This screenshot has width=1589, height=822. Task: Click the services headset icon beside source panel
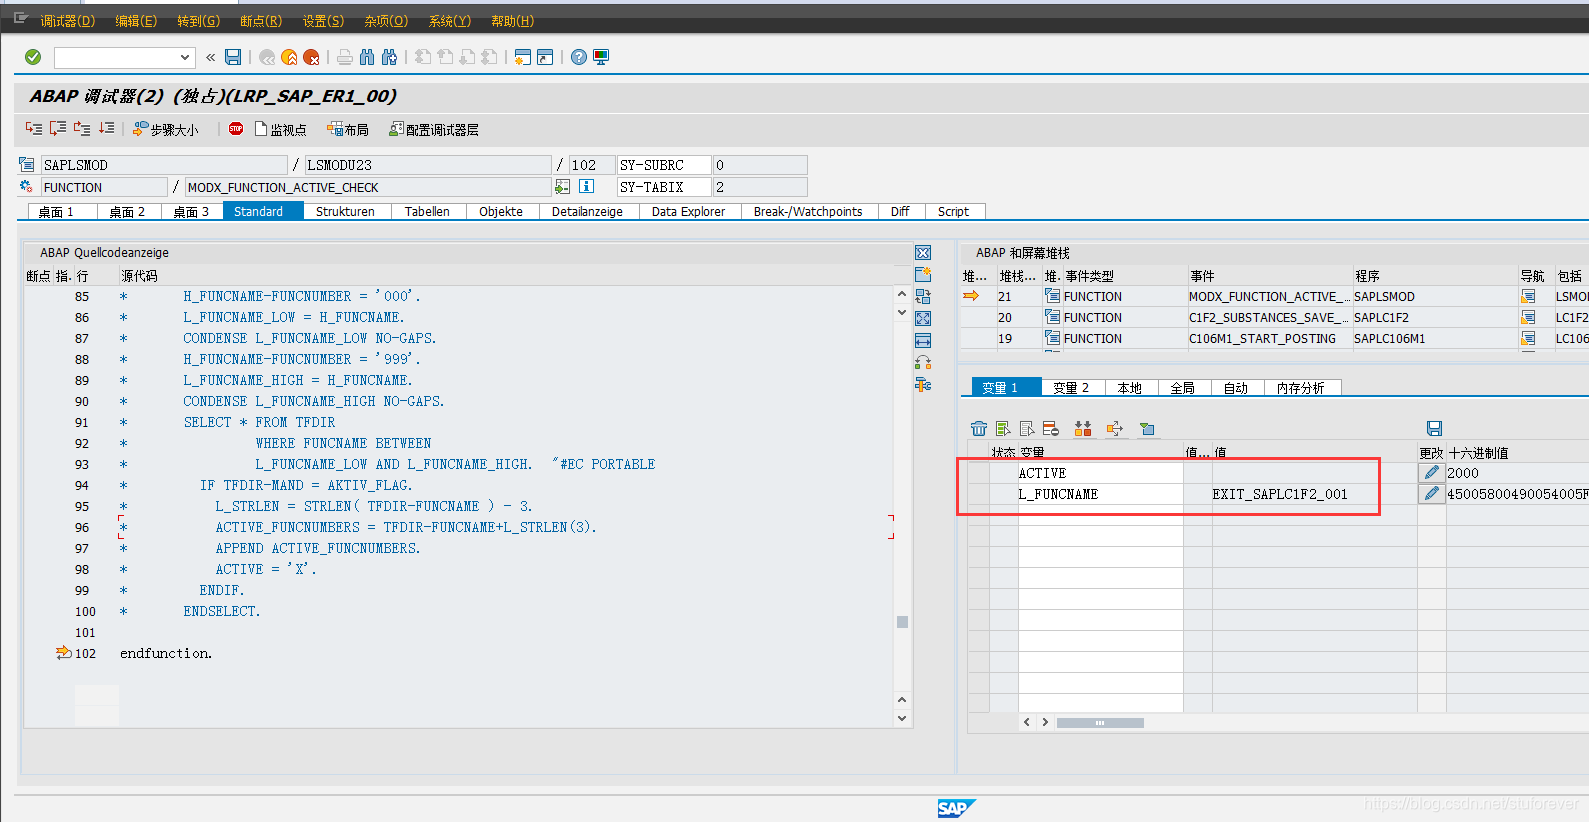coord(923,362)
